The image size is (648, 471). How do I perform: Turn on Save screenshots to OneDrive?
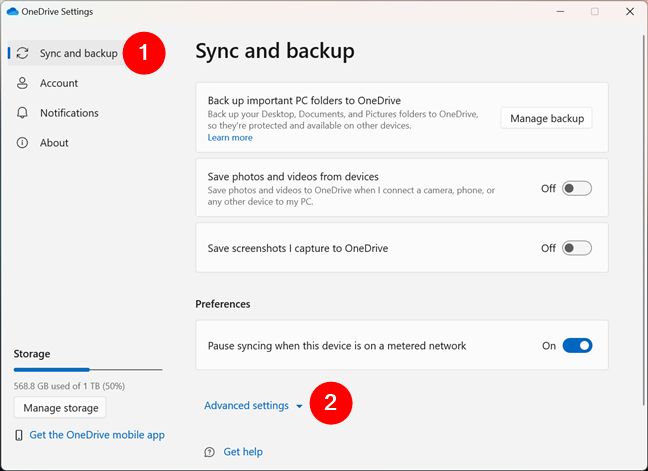click(577, 248)
